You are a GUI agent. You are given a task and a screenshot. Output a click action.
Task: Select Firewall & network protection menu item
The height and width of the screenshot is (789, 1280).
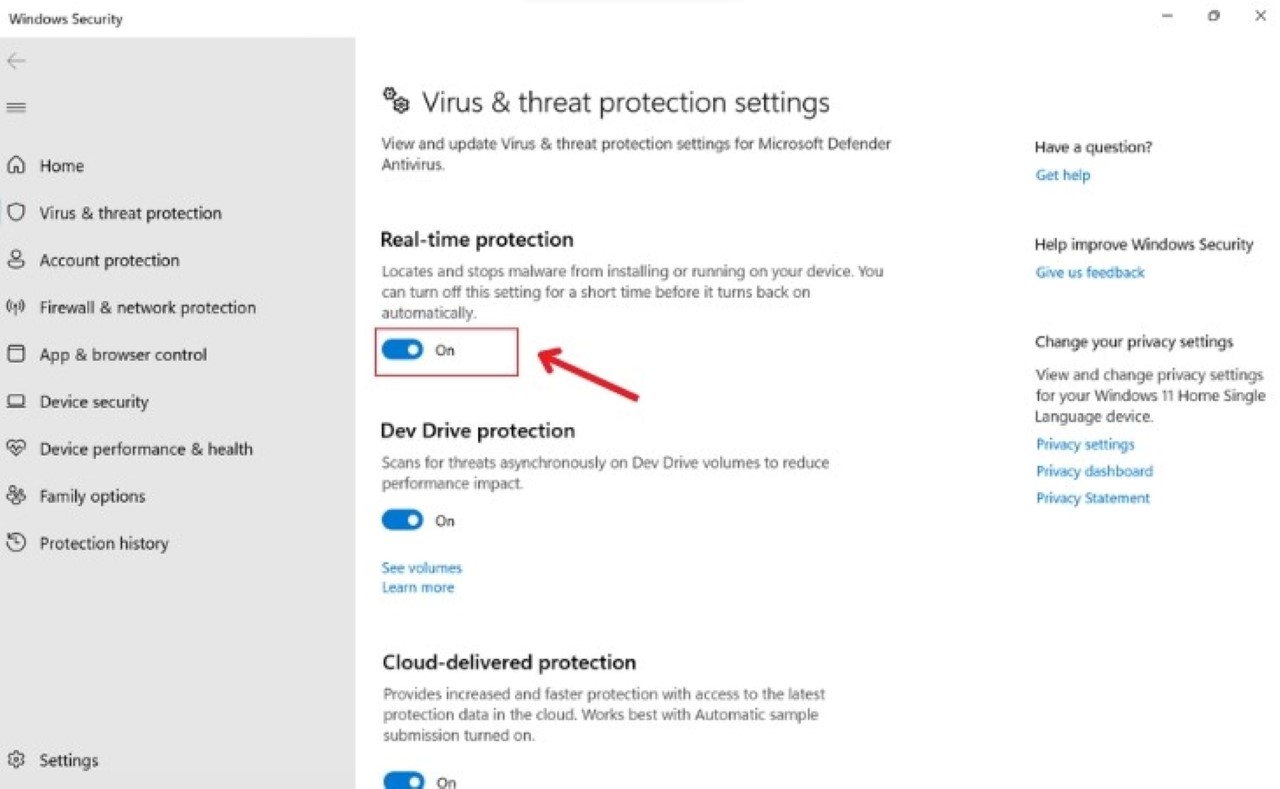point(147,307)
